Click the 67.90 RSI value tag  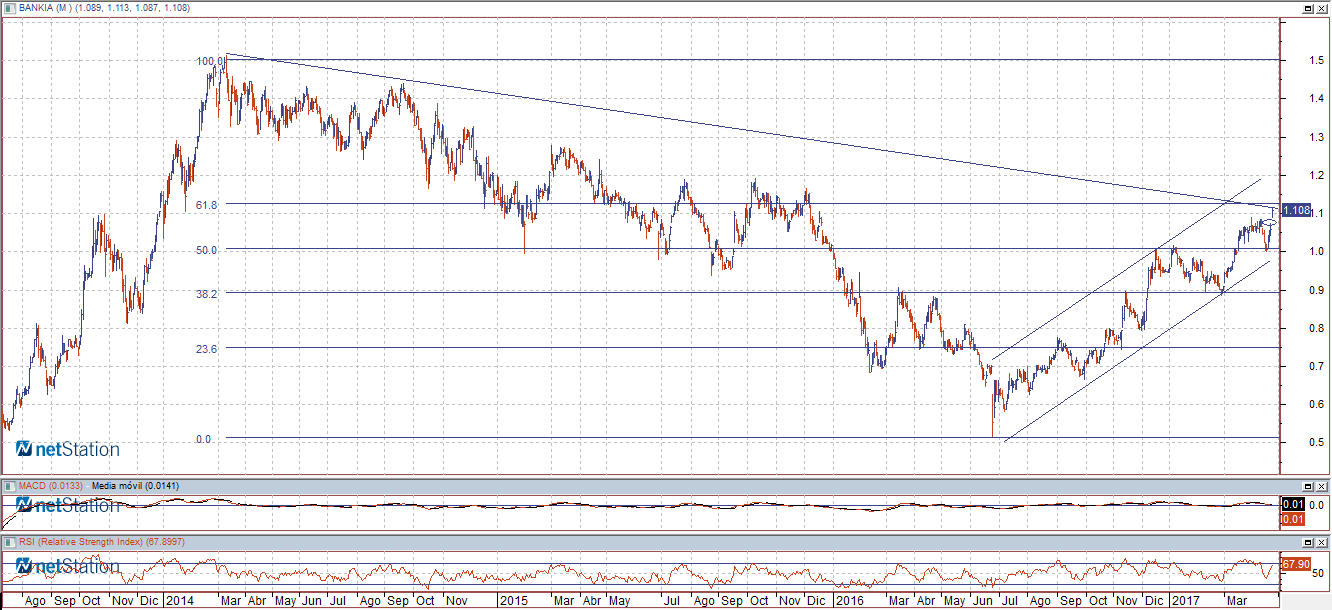pos(1296,565)
